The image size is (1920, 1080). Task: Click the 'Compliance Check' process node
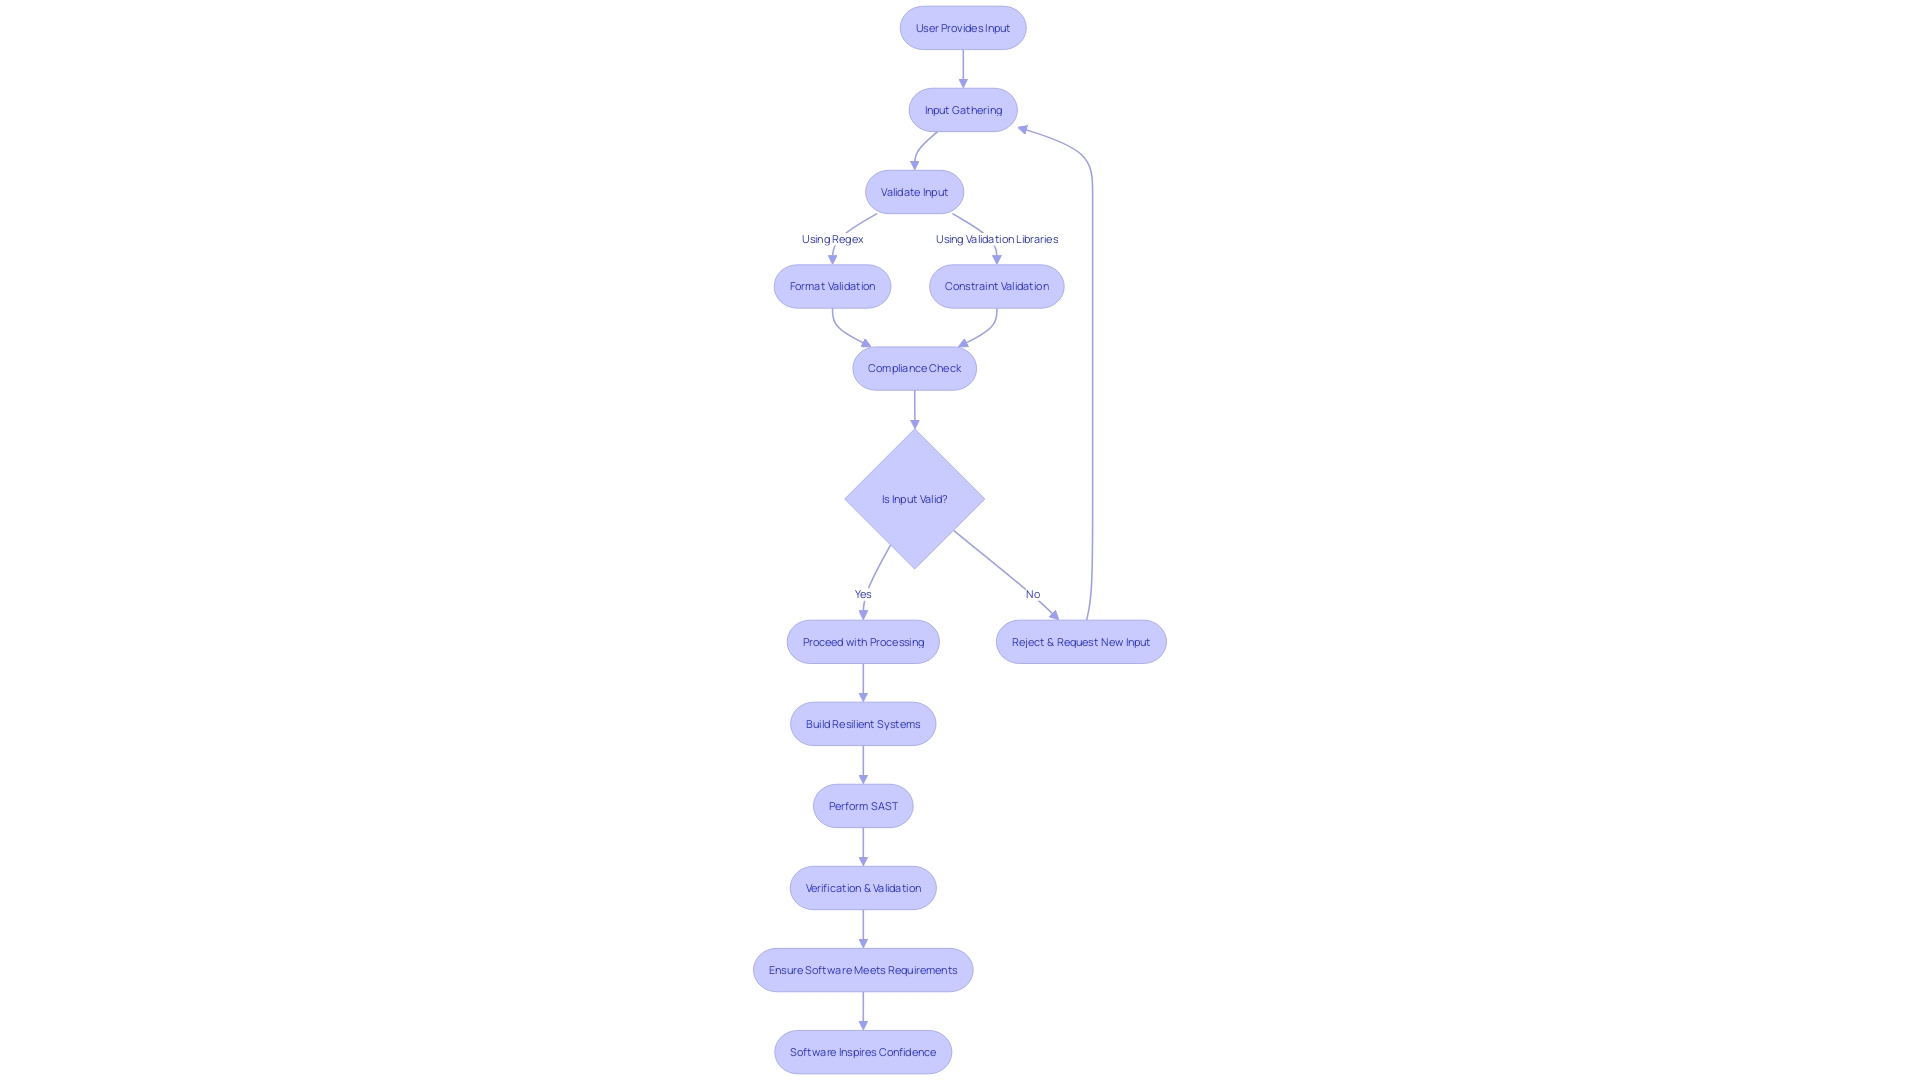pyautogui.click(x=914, y=368)
